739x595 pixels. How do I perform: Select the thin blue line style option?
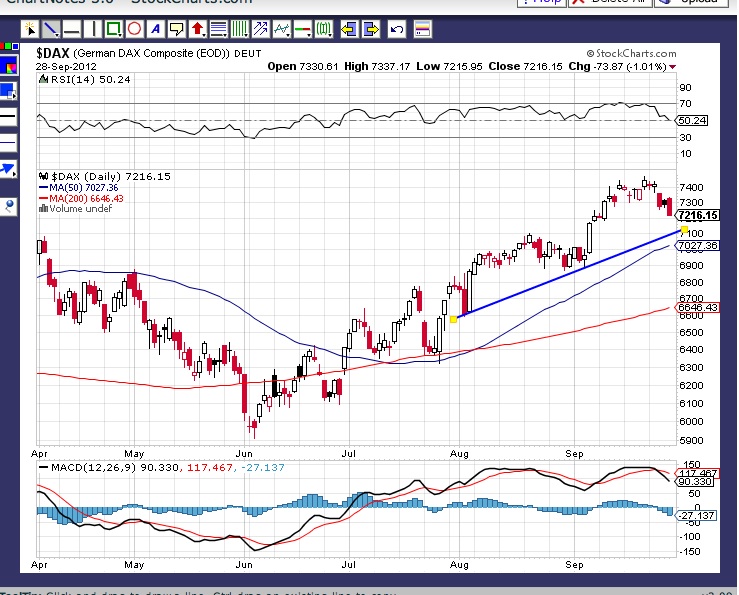click(x=8, y=142)
